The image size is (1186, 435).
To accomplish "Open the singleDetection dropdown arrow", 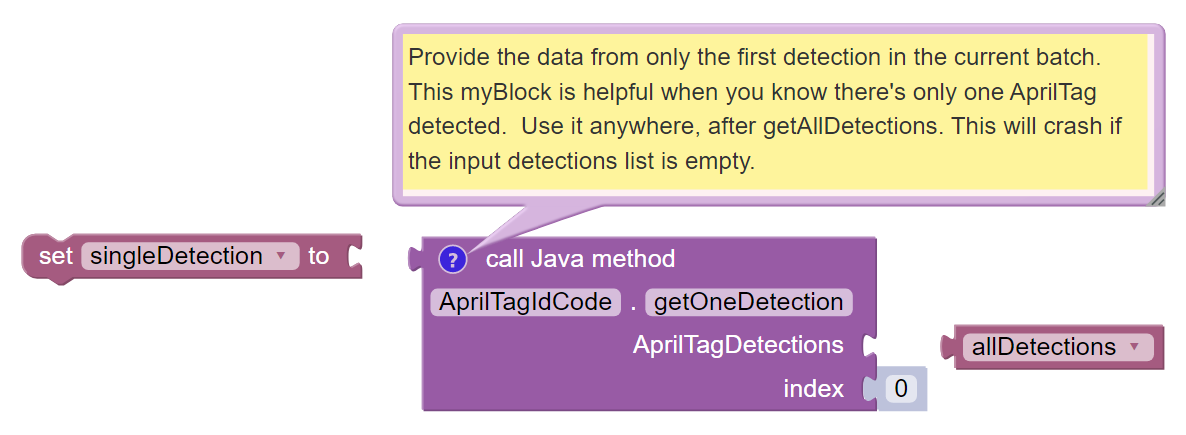I will point(281,257).
